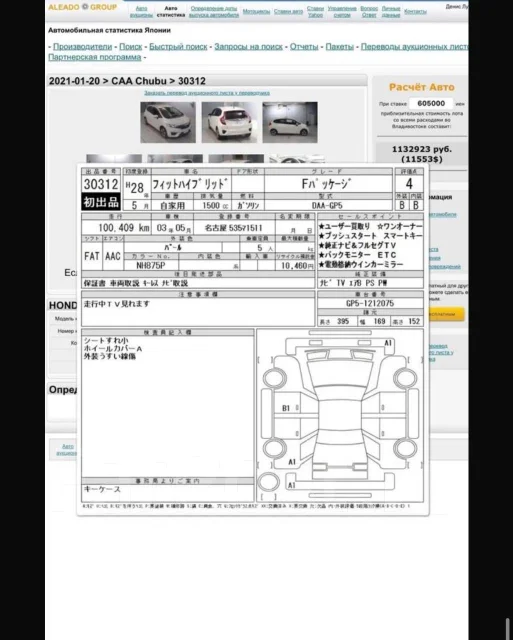Click the 初出品 black label
The width and height of the screenshot is (513, 640).
[101, 202]
